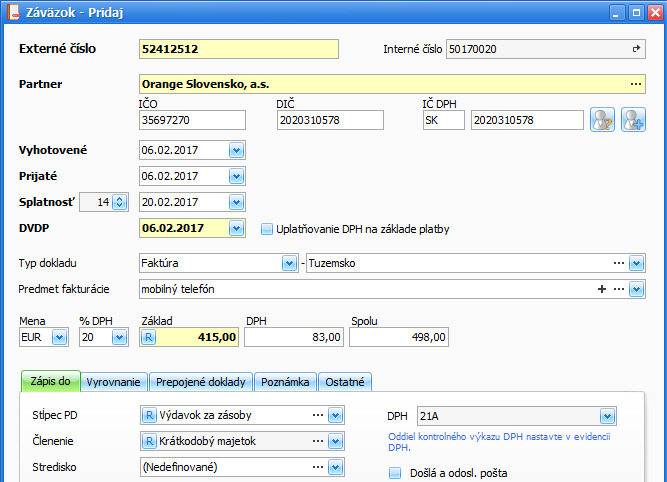Maximize the Záväzok window
667x482 pixels.
click(x=636, y=13)
